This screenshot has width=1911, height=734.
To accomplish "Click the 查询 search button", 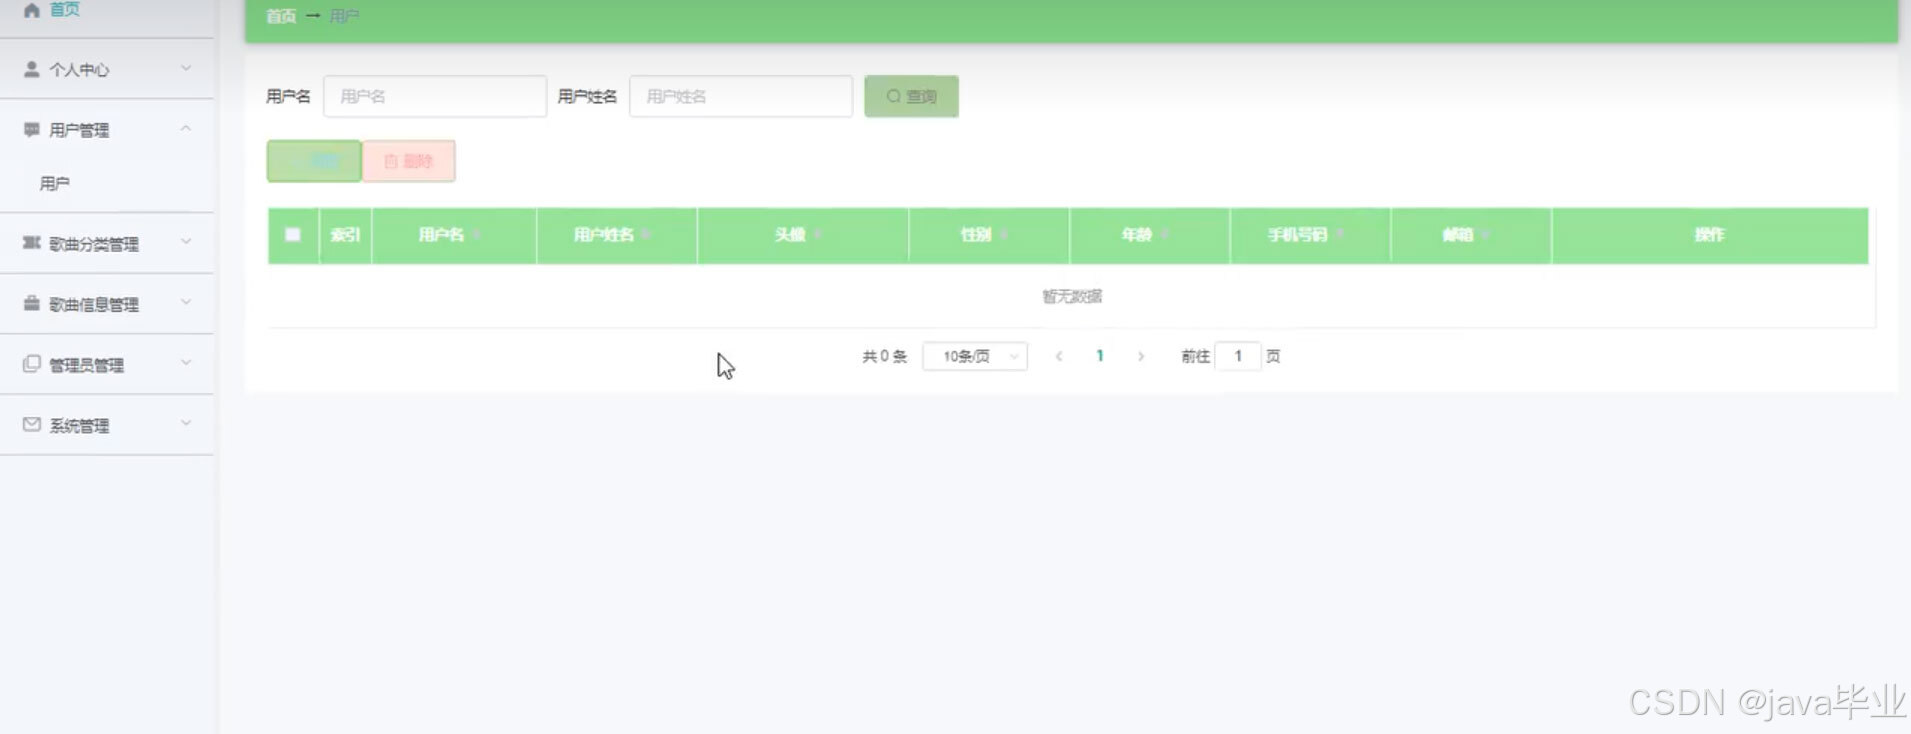I will point(911,97).
